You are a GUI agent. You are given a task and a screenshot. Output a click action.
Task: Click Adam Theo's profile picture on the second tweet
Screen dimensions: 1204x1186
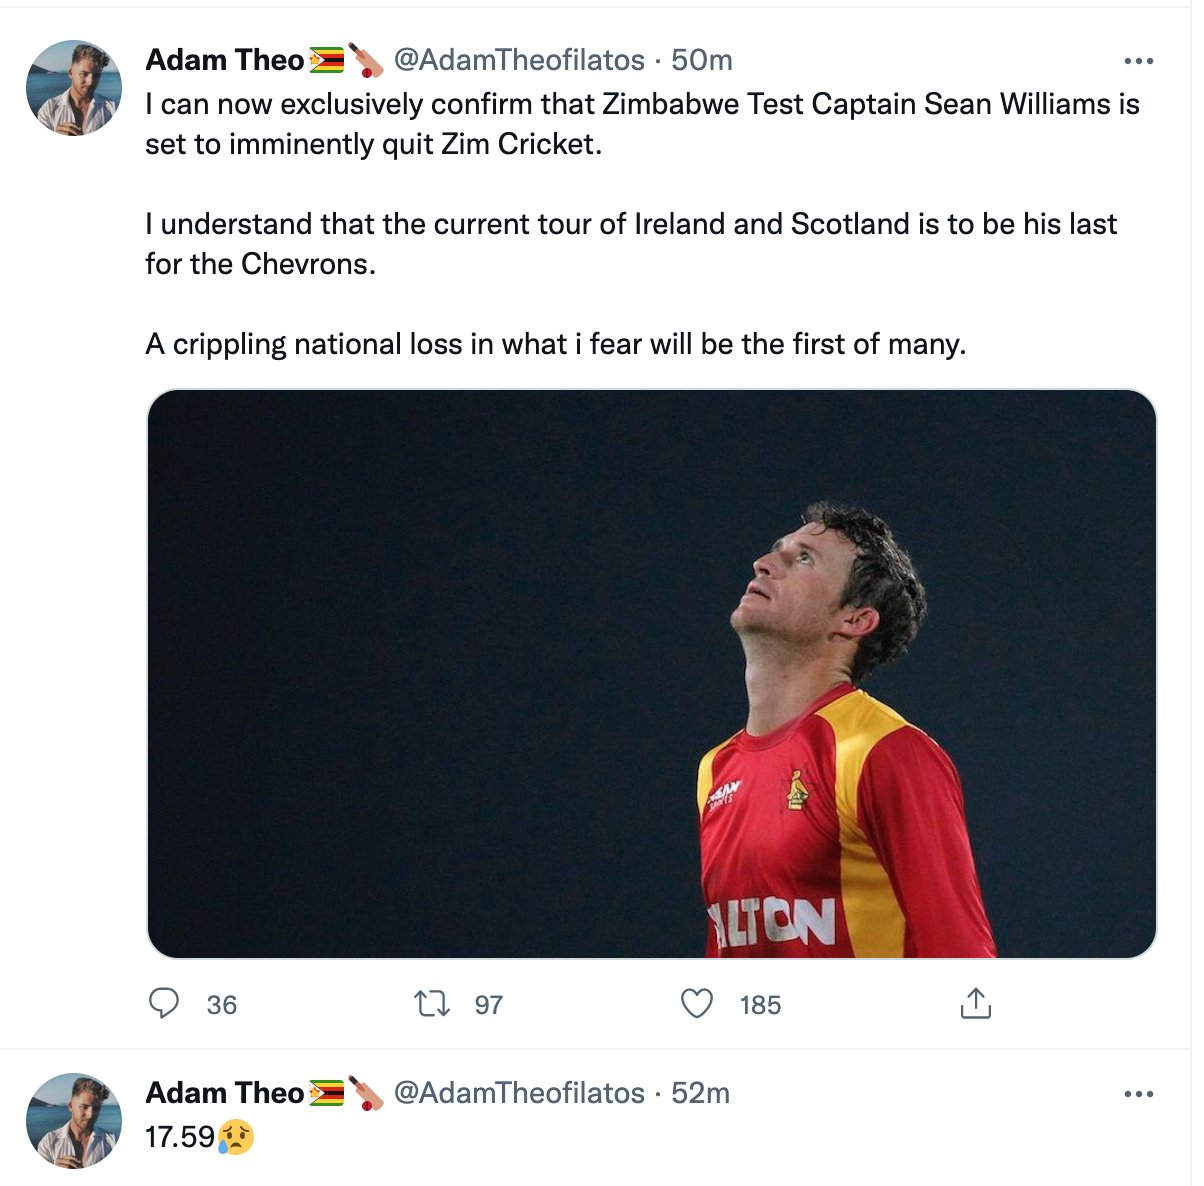click(x=74, y=1121)
